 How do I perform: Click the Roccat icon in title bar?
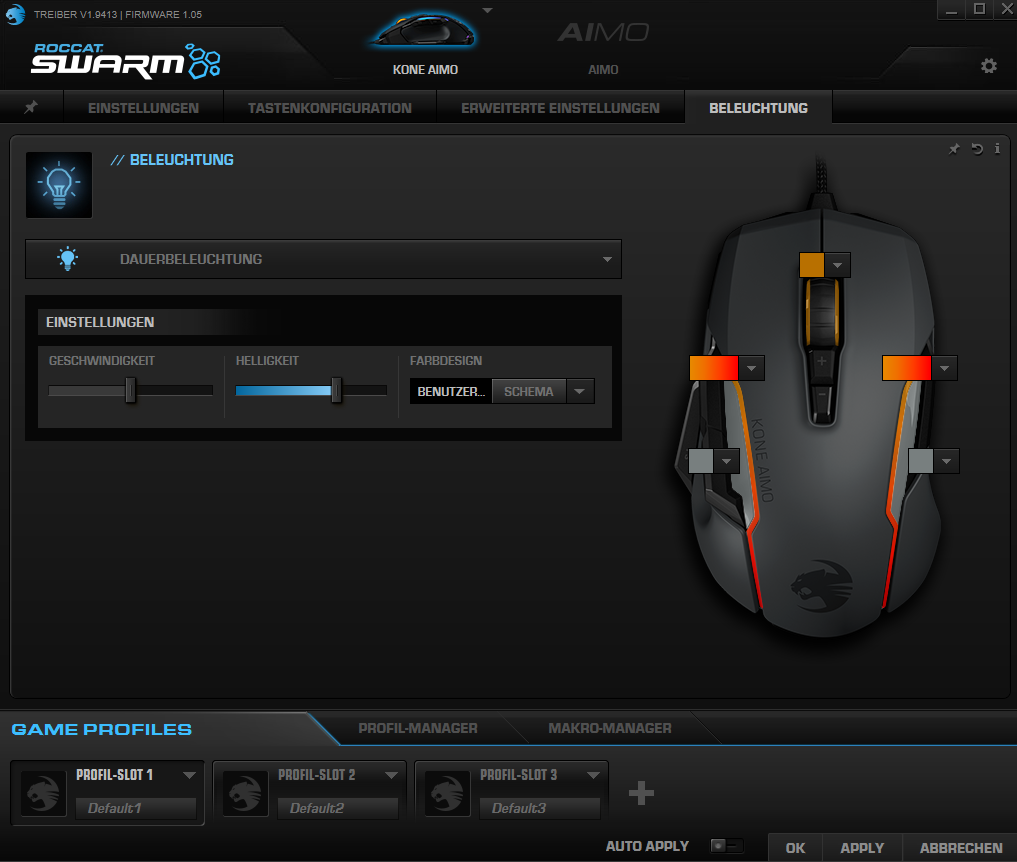click(x=15, y=14)
